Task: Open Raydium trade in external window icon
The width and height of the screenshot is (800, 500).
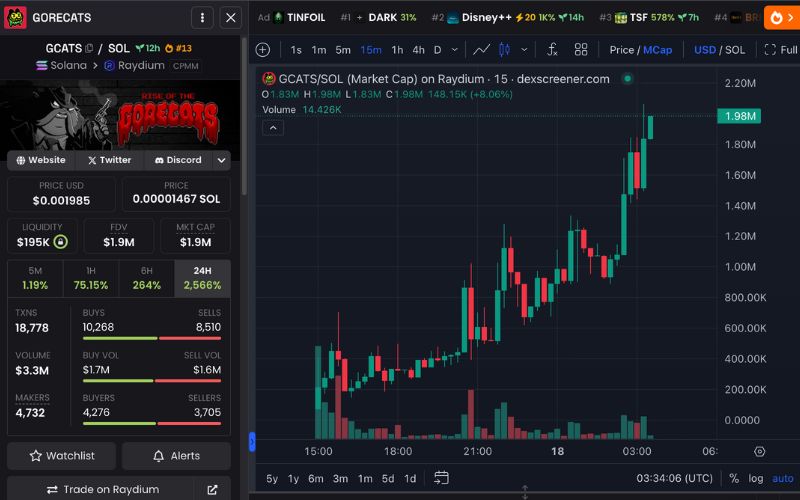Action: pyautogui.click(x=212, y=490)
